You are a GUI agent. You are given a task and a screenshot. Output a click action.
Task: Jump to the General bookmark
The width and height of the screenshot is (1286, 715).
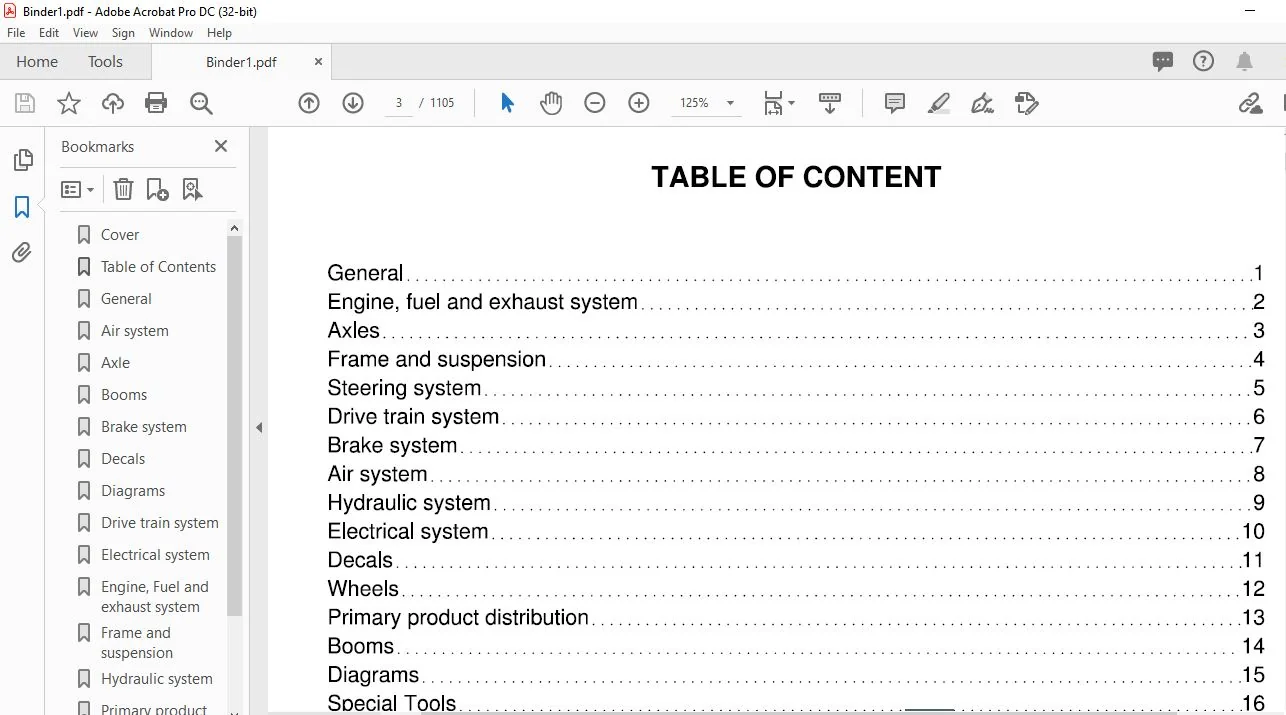[x=126, y=299]
